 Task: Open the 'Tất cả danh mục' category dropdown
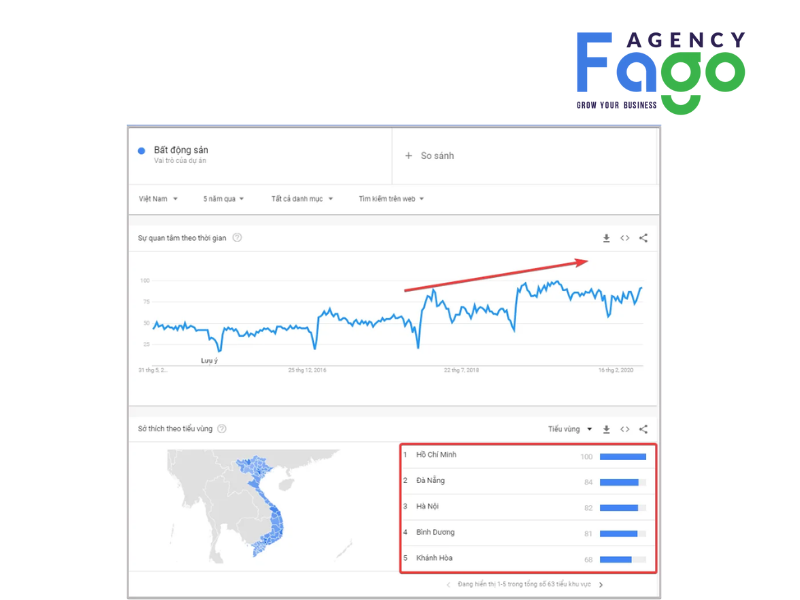(302, 199)
